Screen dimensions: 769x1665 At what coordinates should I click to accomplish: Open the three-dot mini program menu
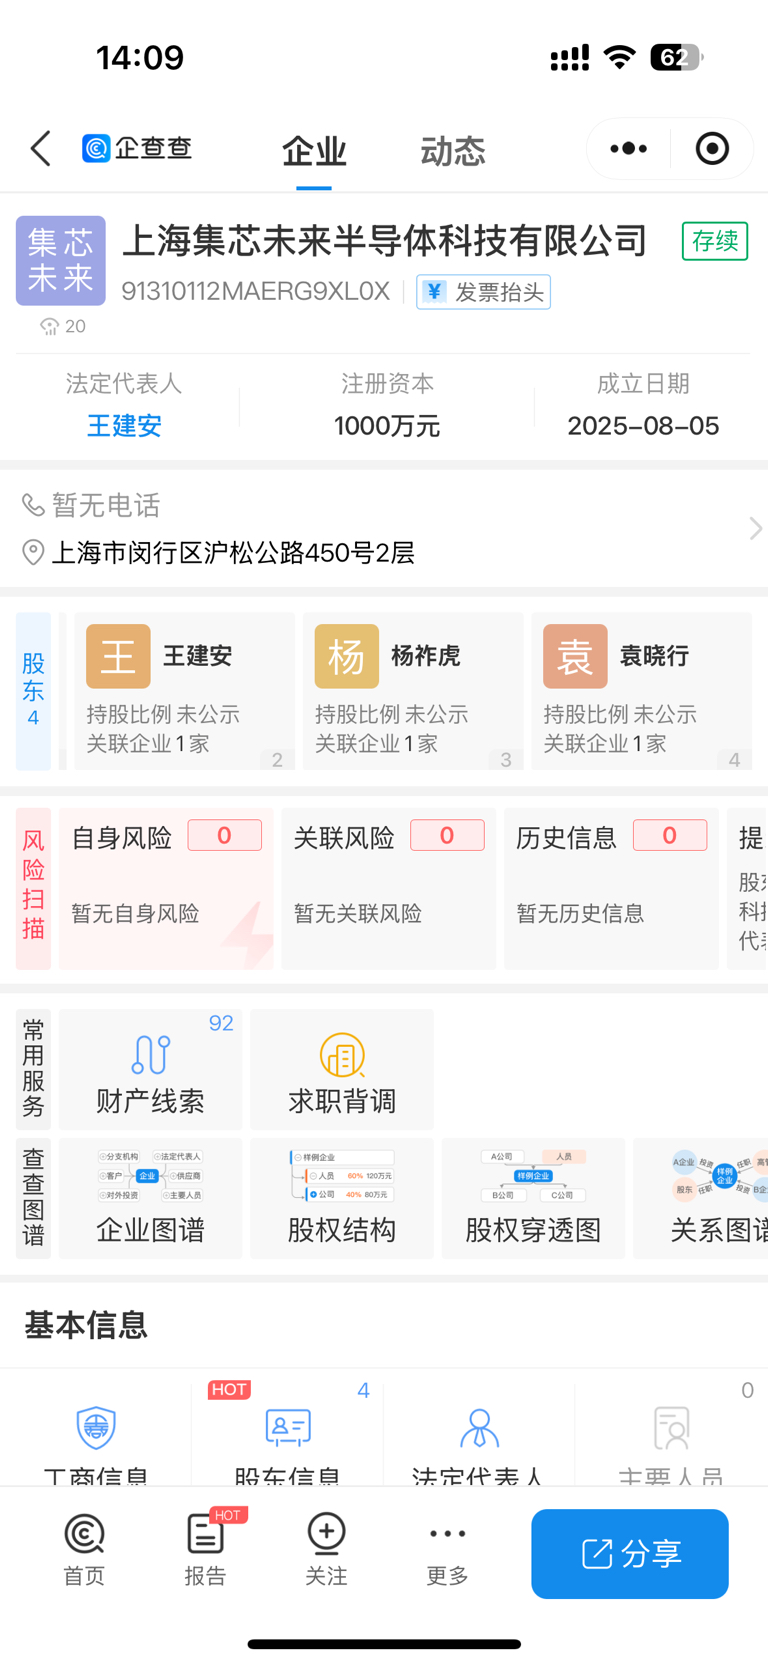(x=629, y=149)
